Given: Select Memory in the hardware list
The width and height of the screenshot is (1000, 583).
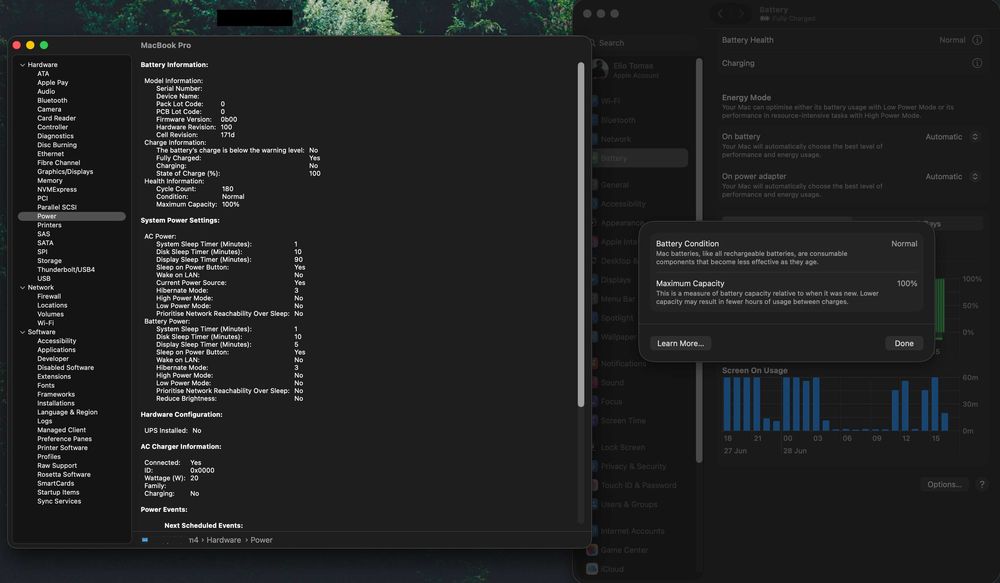Looking at the screenshot, I should coord(50,181).
